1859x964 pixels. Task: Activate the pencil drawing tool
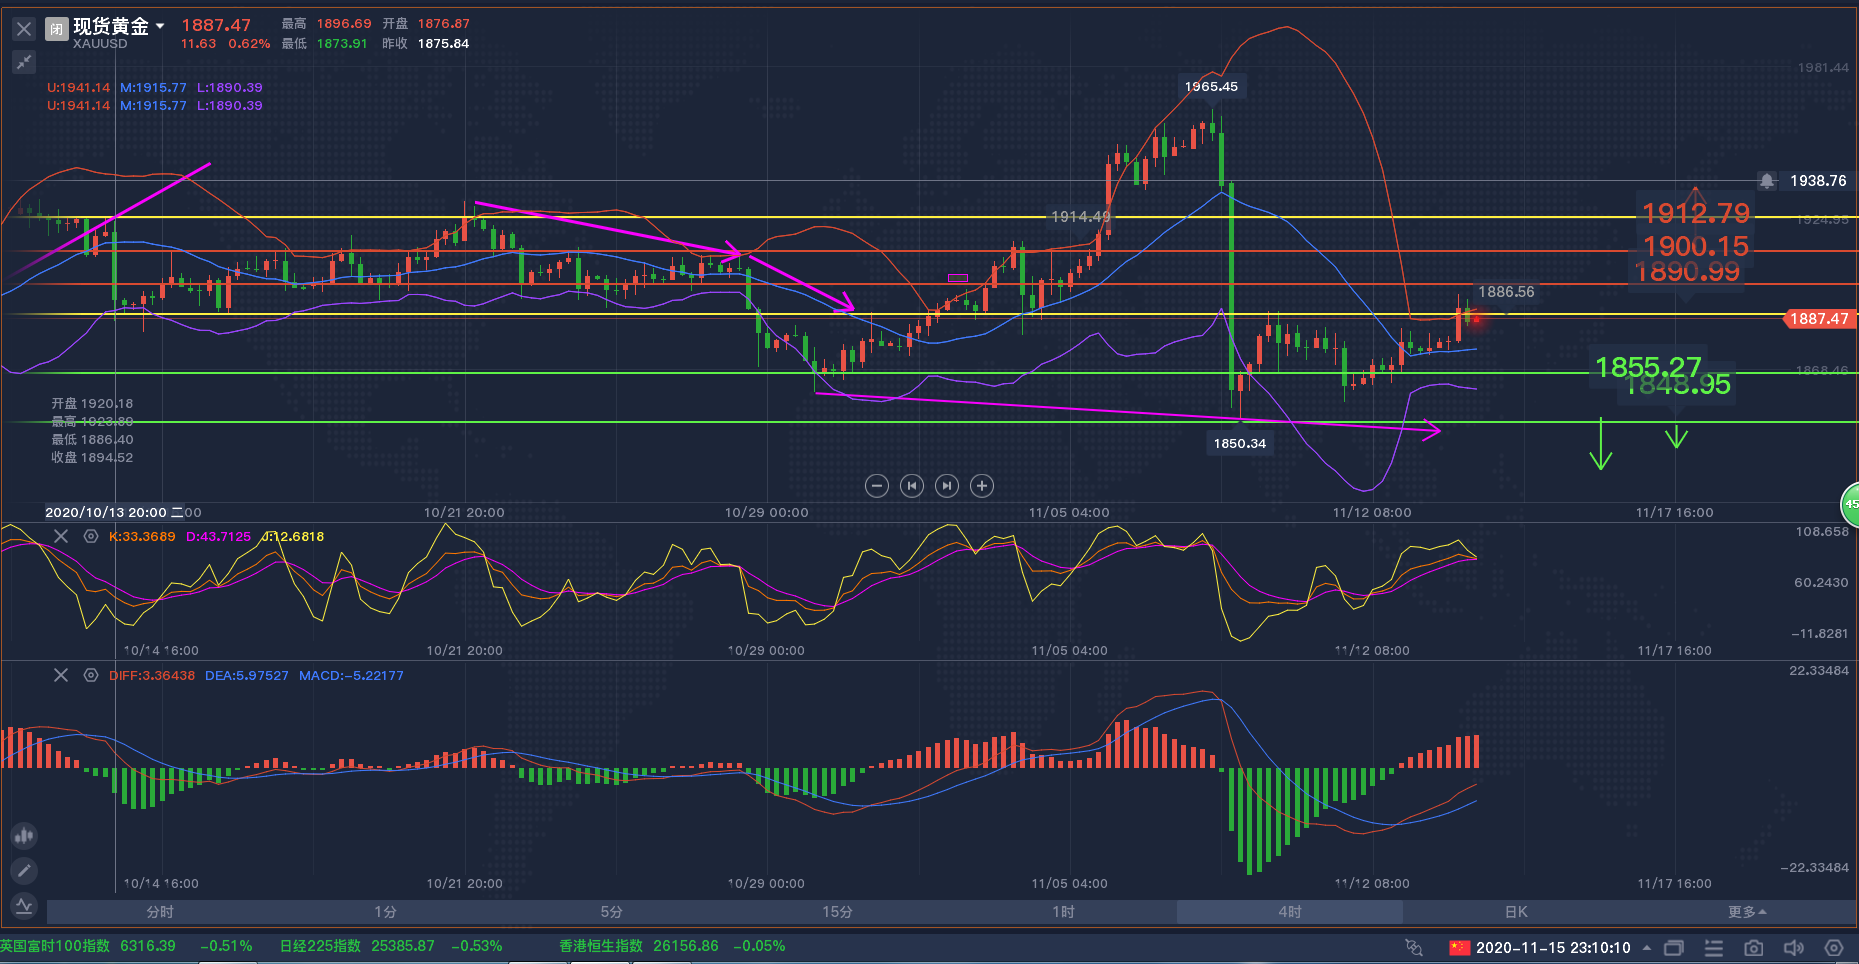(x=24, y=871)
